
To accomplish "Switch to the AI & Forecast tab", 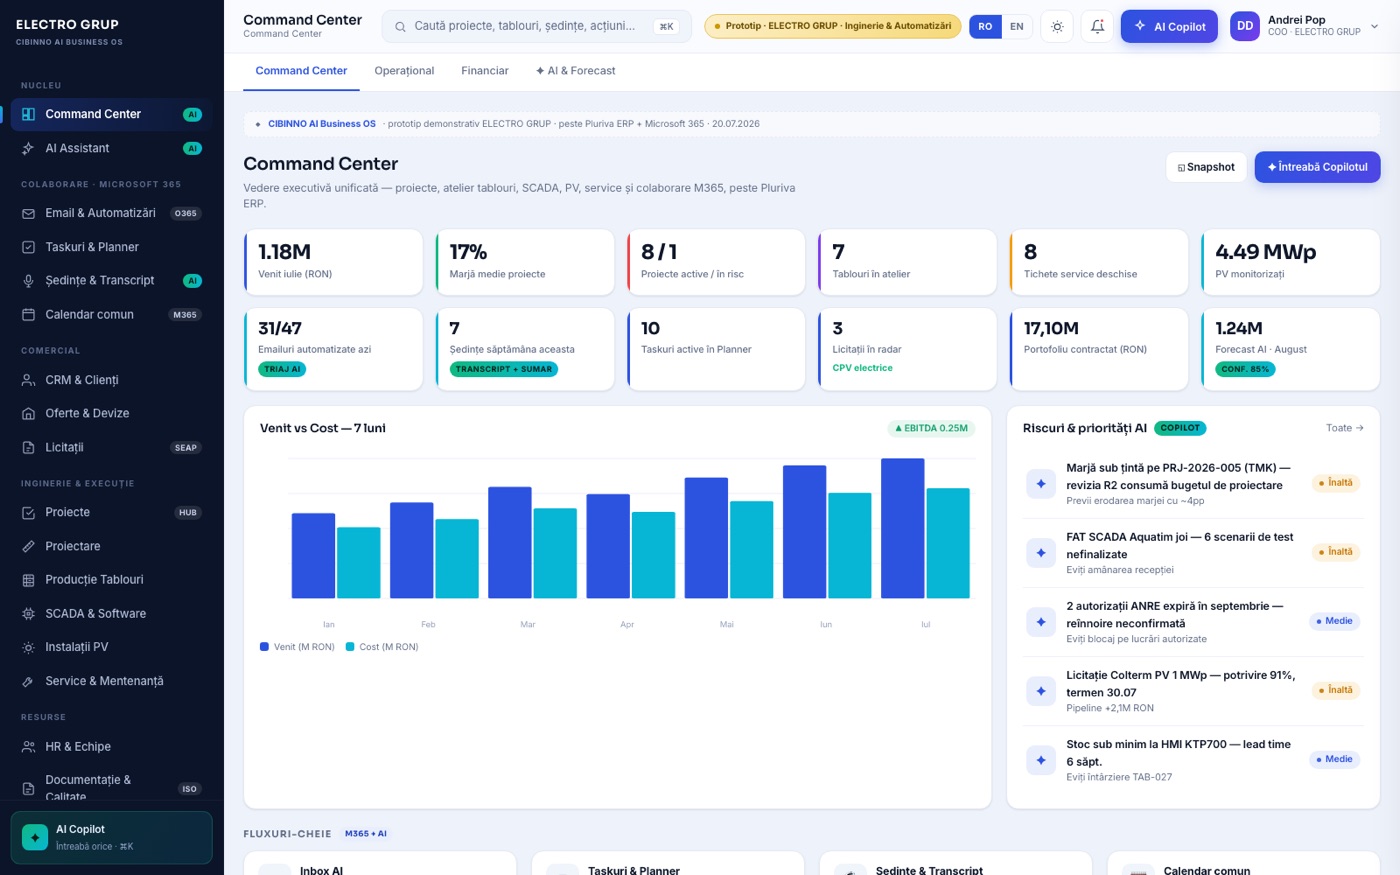I will [x=575, y=71].
